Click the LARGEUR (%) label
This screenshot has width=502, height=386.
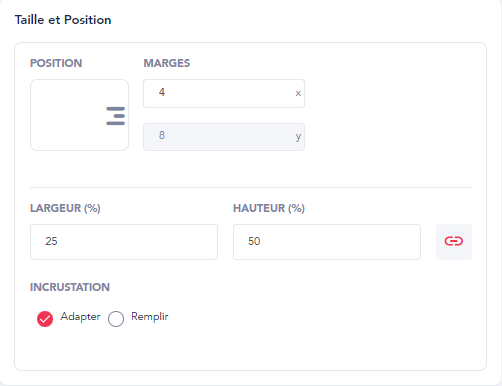pyautogui.click(x=65, y=208)
